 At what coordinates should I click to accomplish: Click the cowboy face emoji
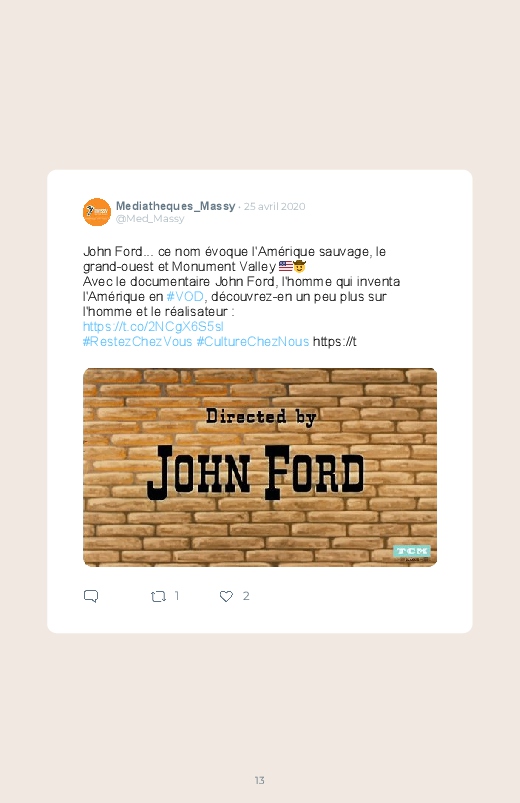click(x=299, y=266)
